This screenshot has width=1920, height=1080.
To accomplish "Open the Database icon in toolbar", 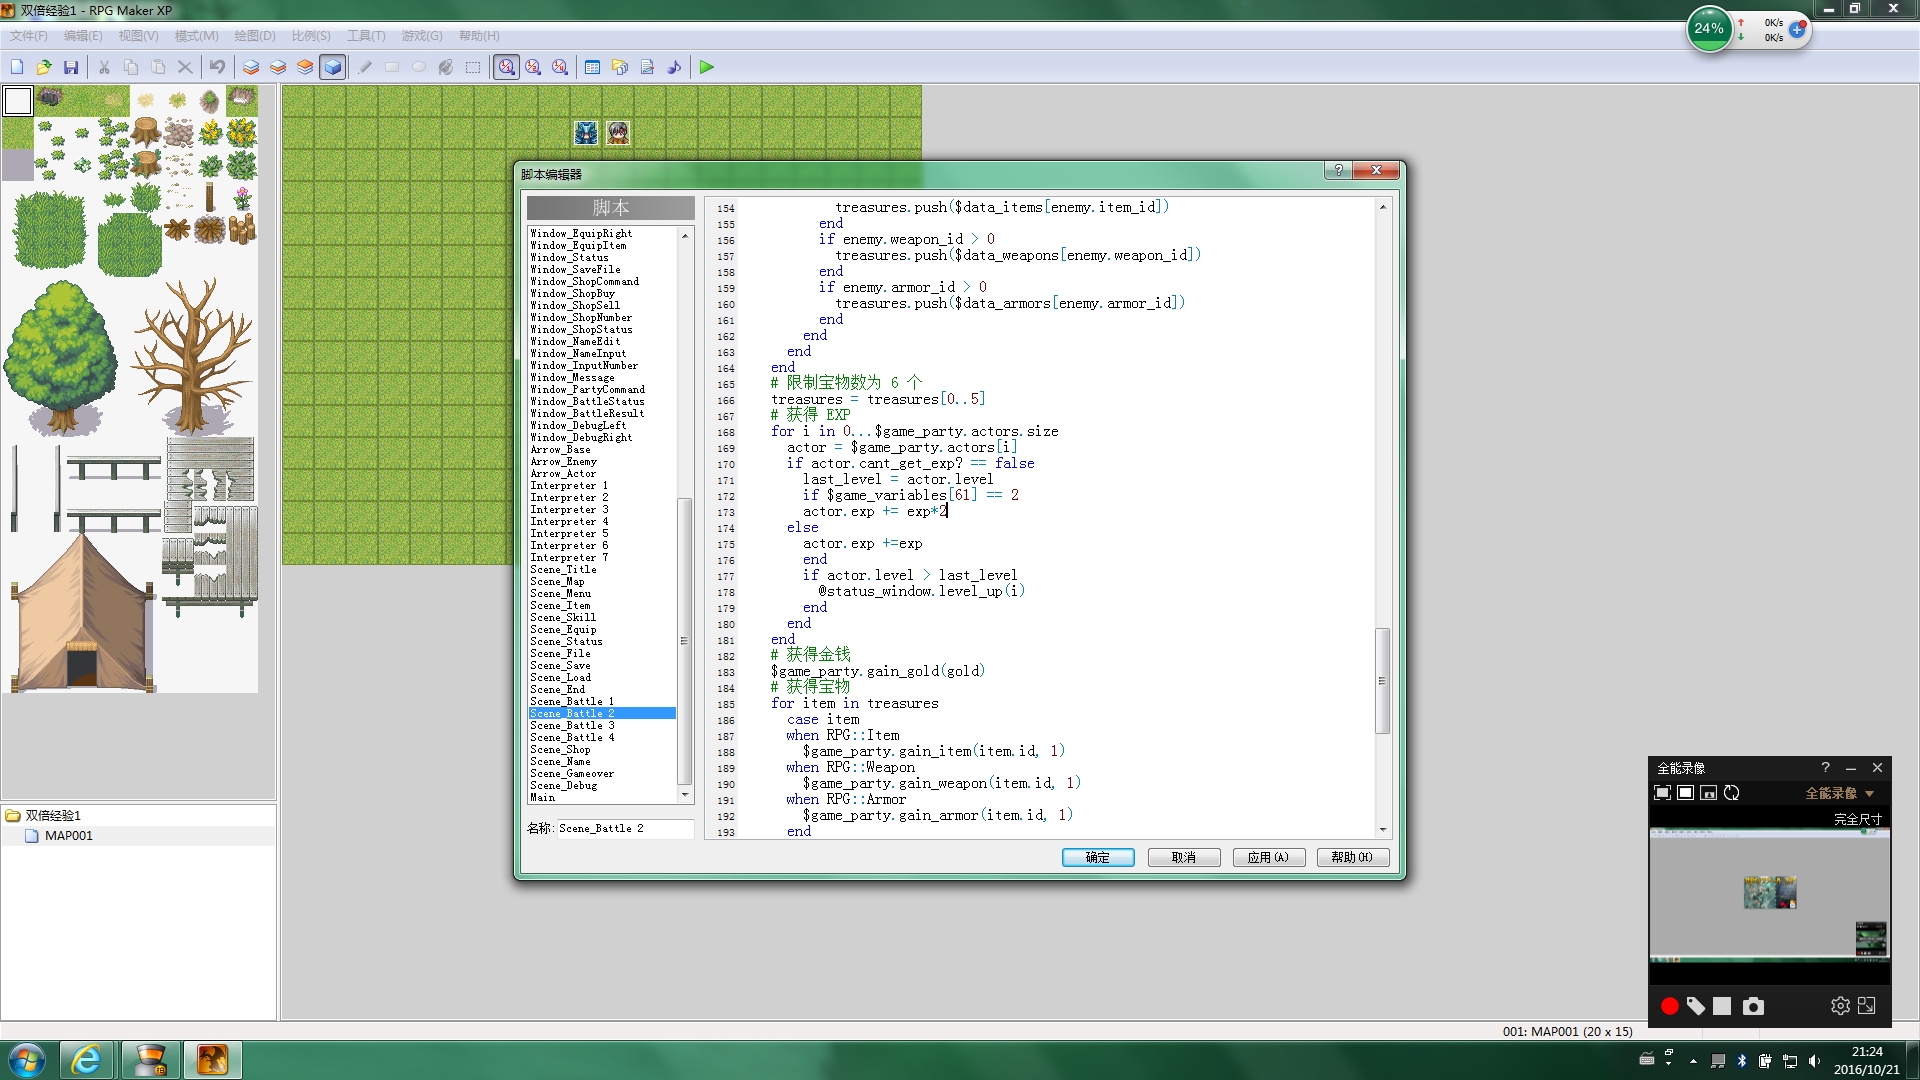I will (x=592, y=67).
